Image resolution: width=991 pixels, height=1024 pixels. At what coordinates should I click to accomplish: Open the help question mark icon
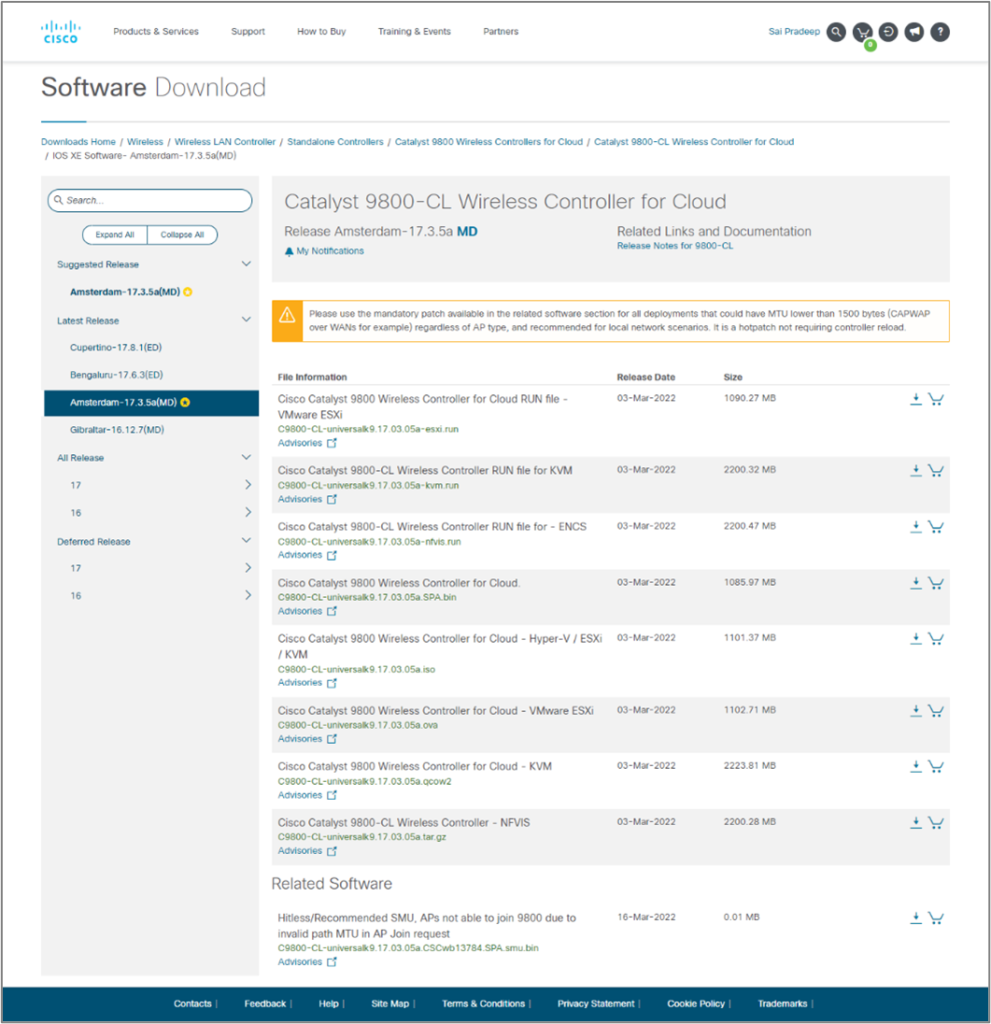(x=940, y=32)
